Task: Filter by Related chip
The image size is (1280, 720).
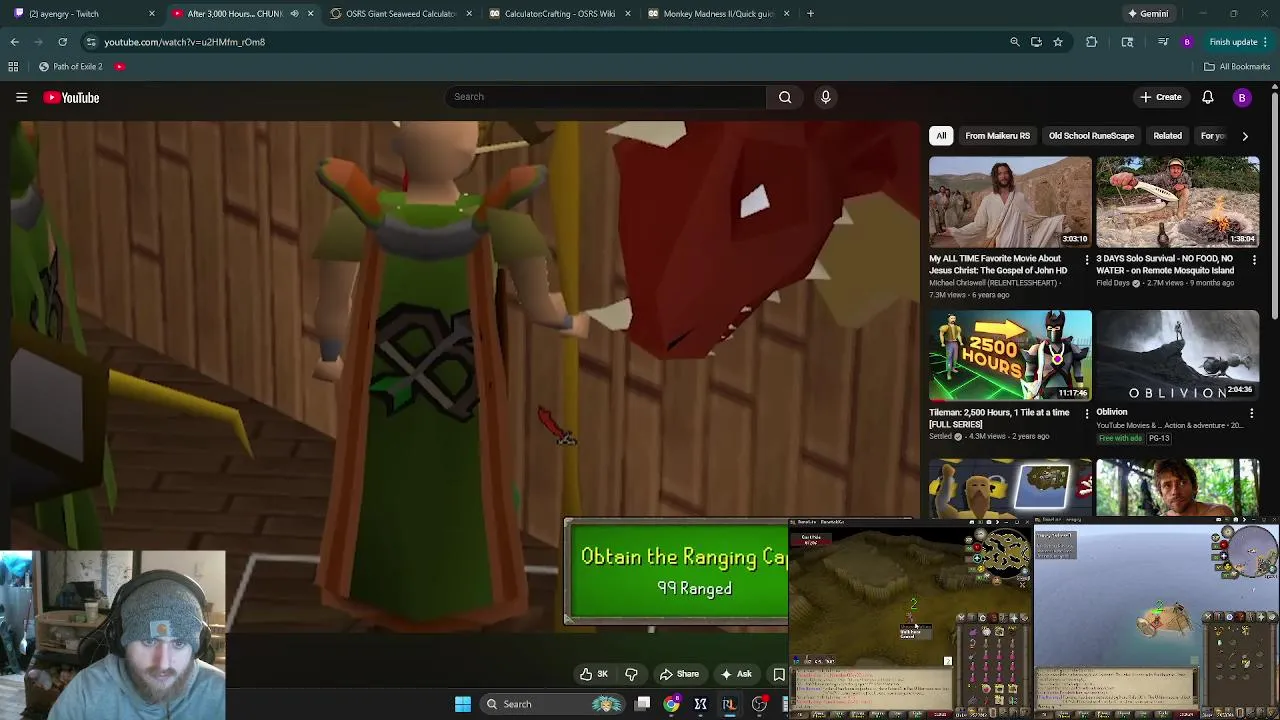Action: coord(1167,136)
